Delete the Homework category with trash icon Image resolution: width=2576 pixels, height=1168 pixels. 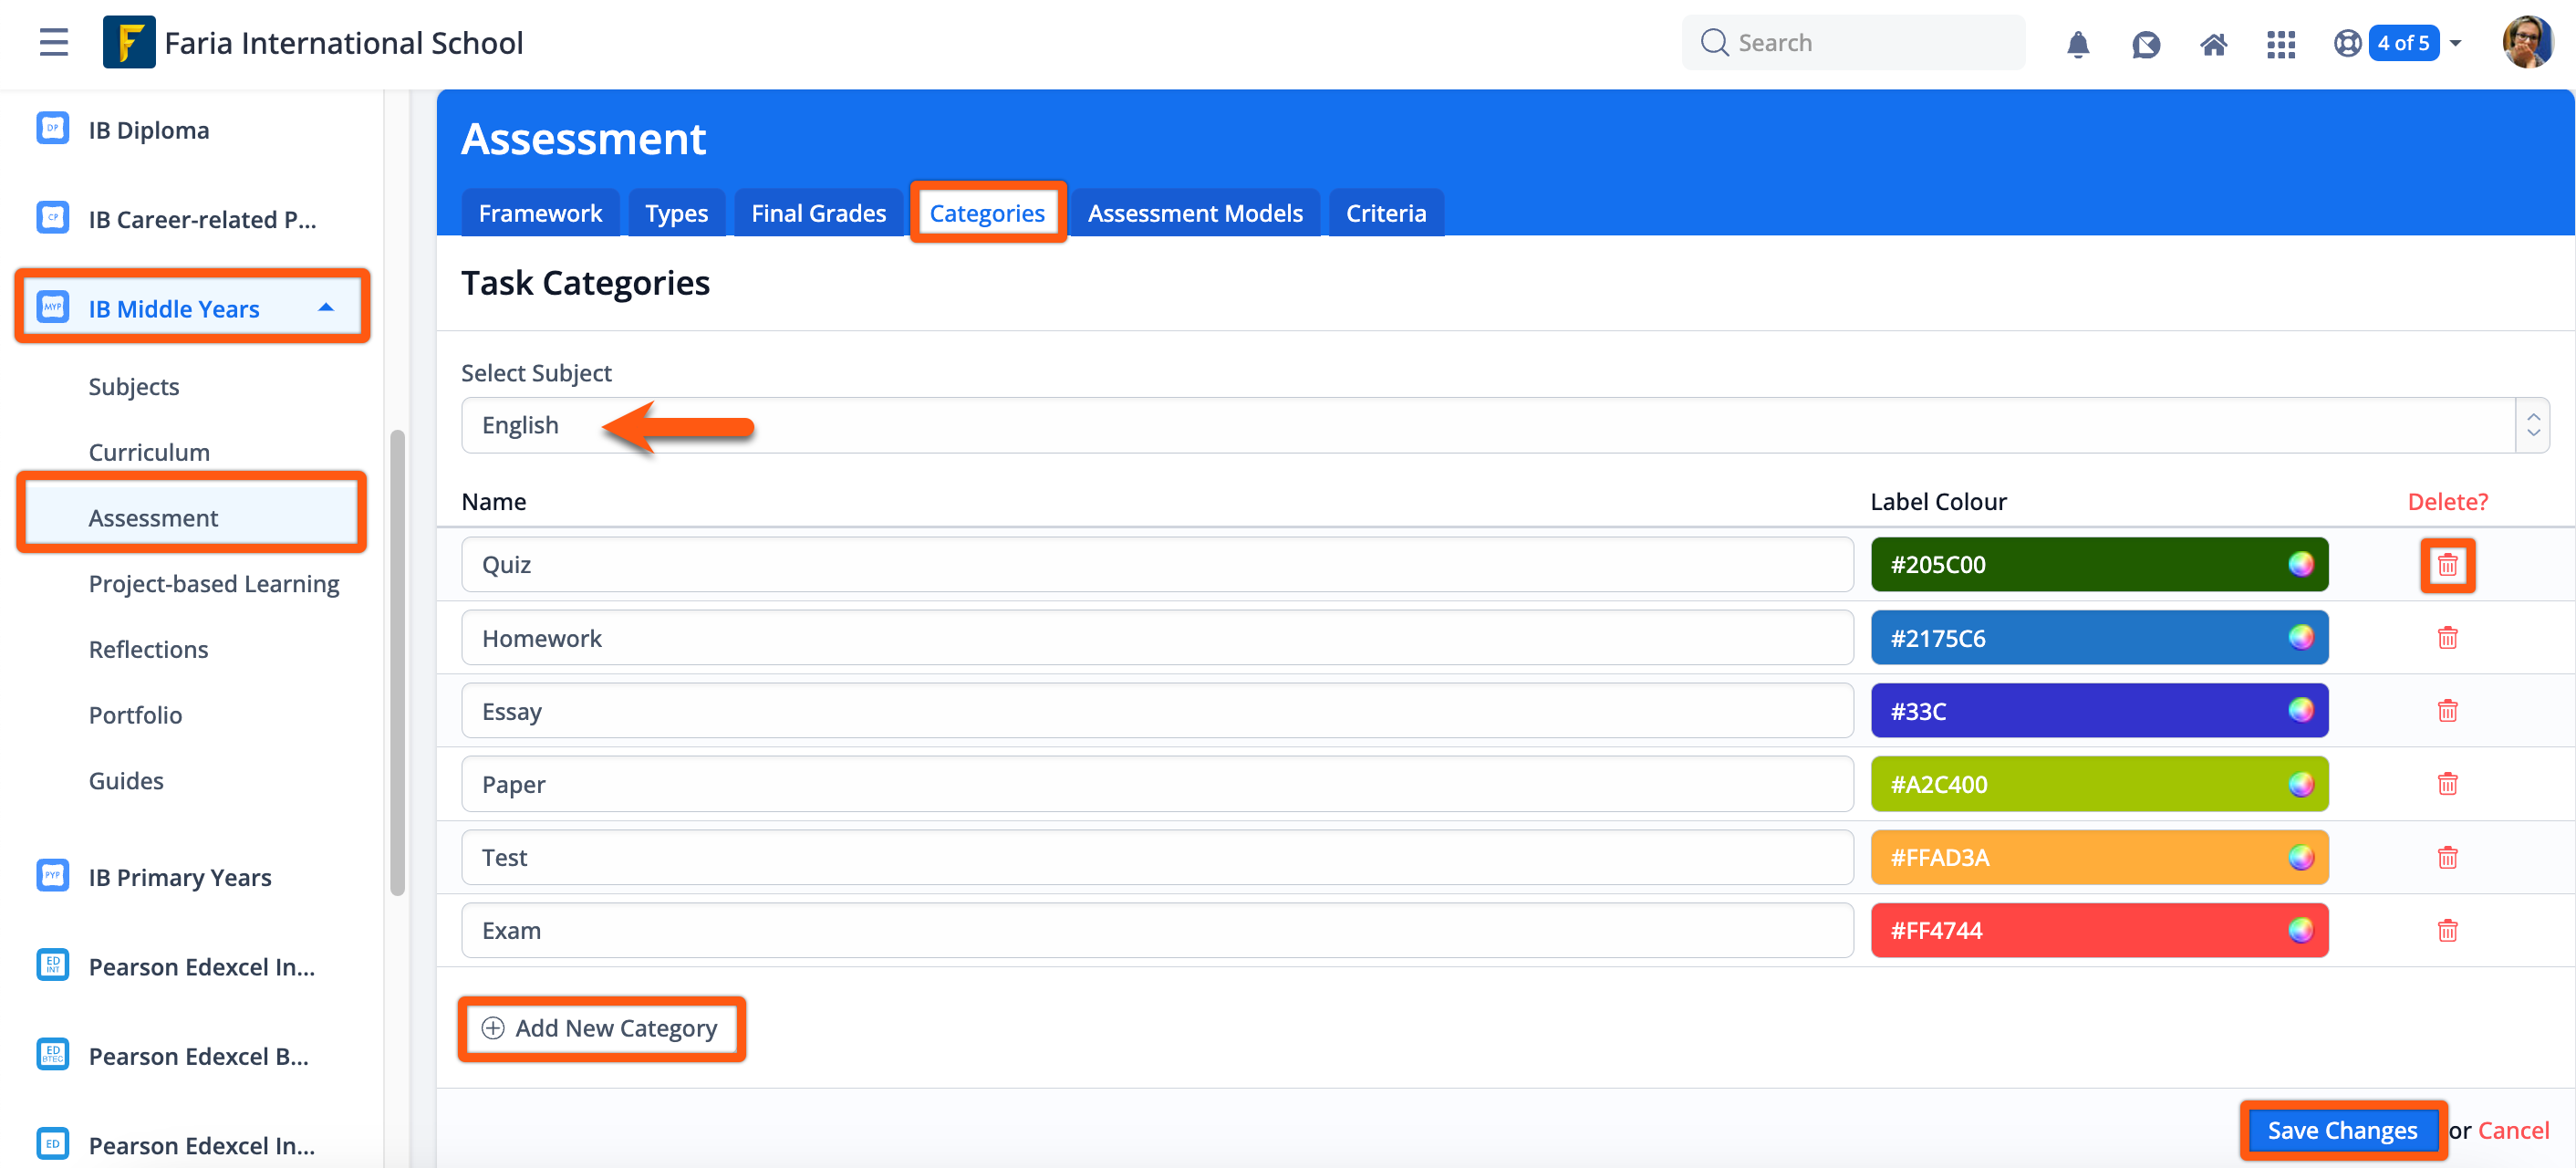click(x=2447, y=638)
